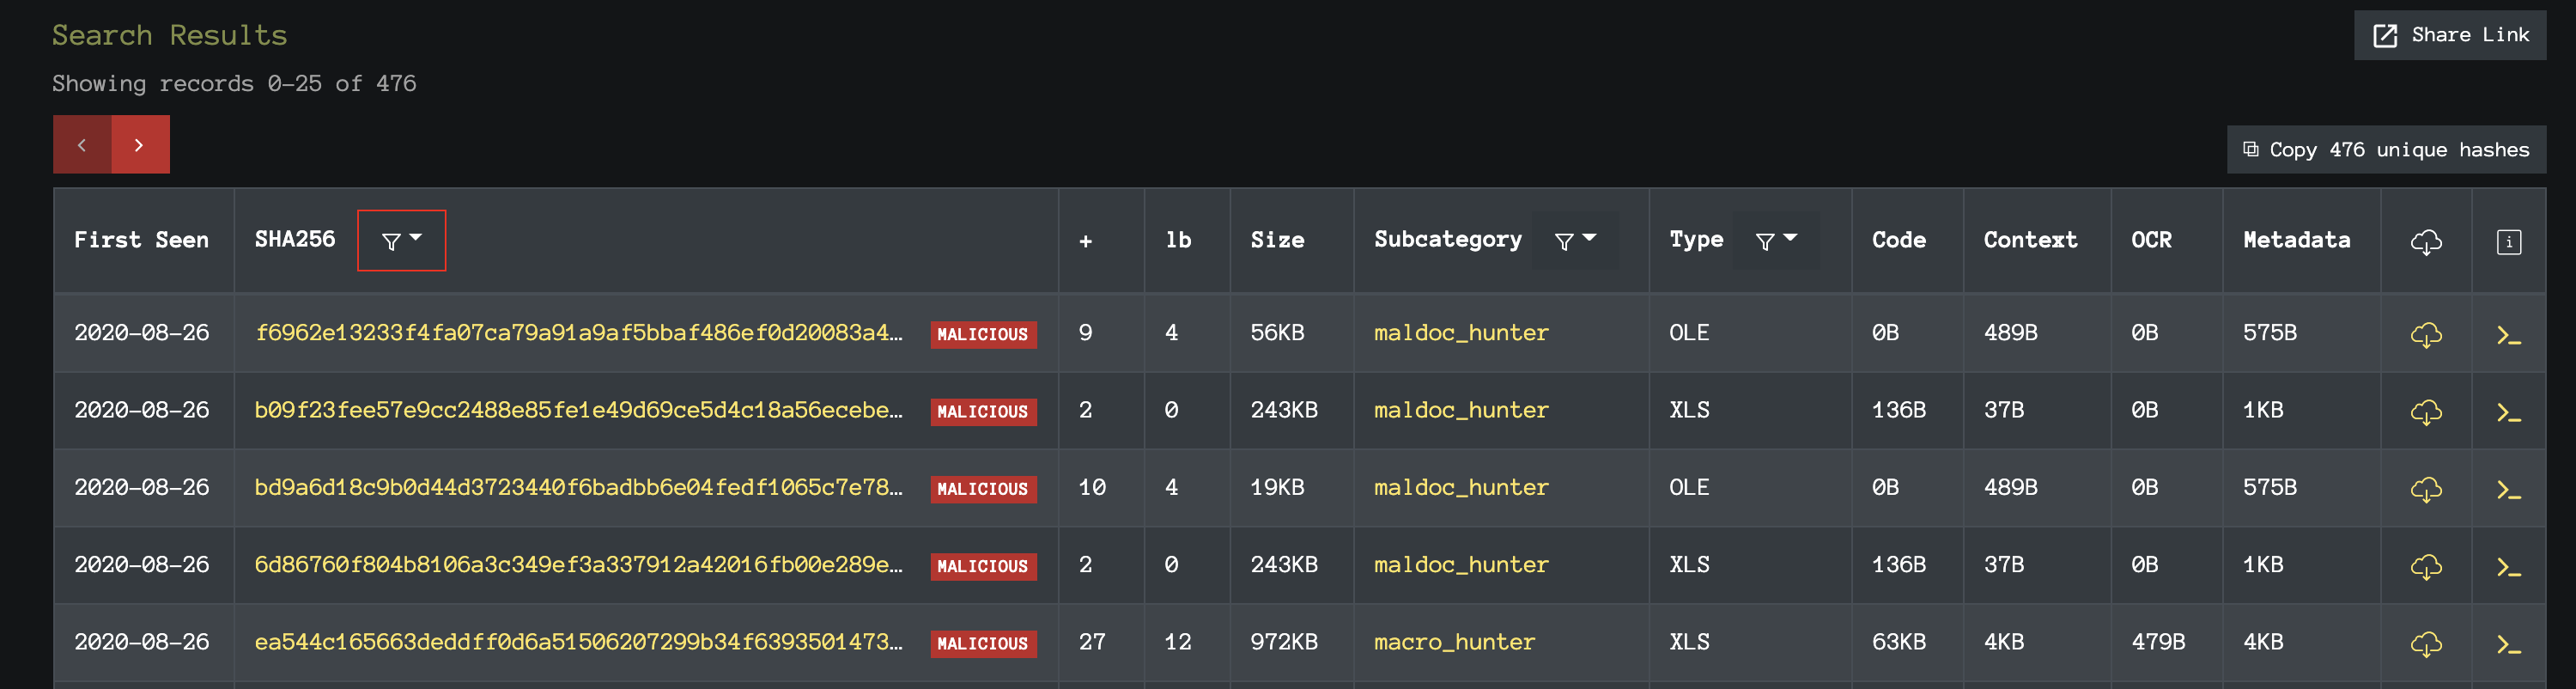Click the info icon in table header

click(2508, 242)
